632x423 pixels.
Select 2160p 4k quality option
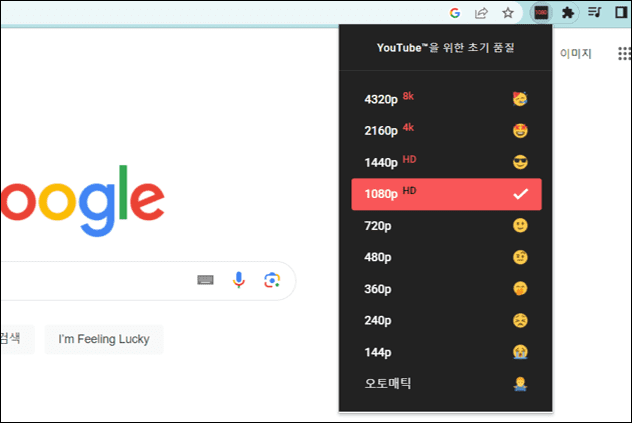(x=446, y=131)
